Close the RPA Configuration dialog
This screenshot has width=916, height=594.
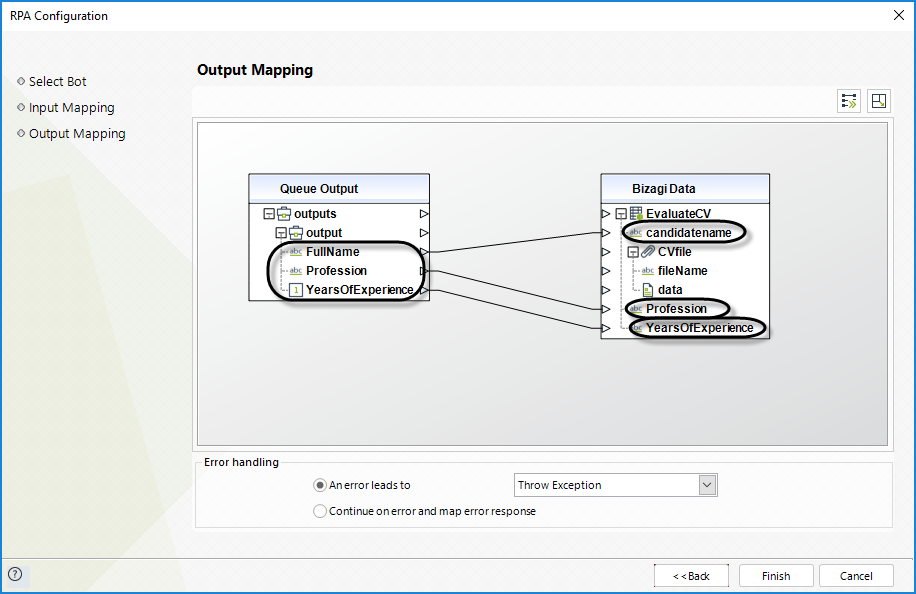[899, 15]
